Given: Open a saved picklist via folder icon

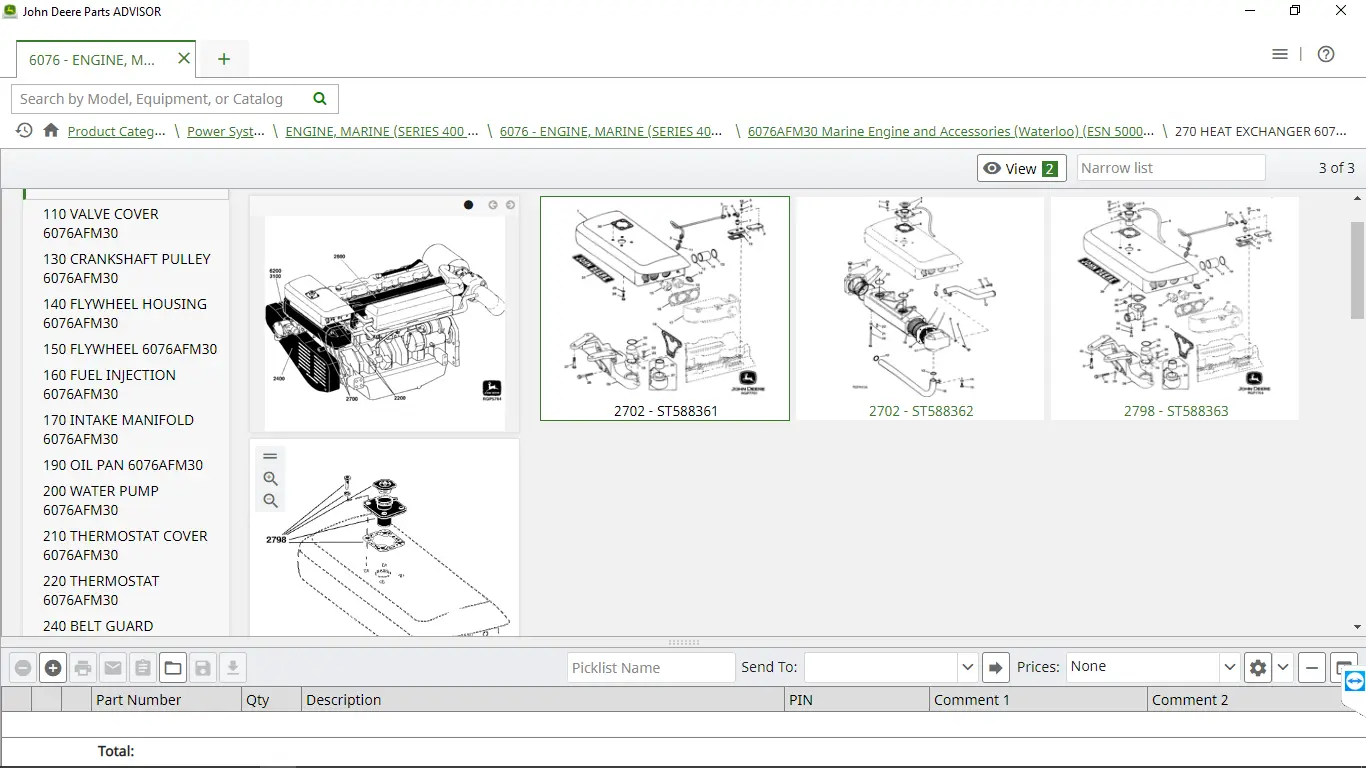Looking at the screenshot, I should click(x=172, y=667).
